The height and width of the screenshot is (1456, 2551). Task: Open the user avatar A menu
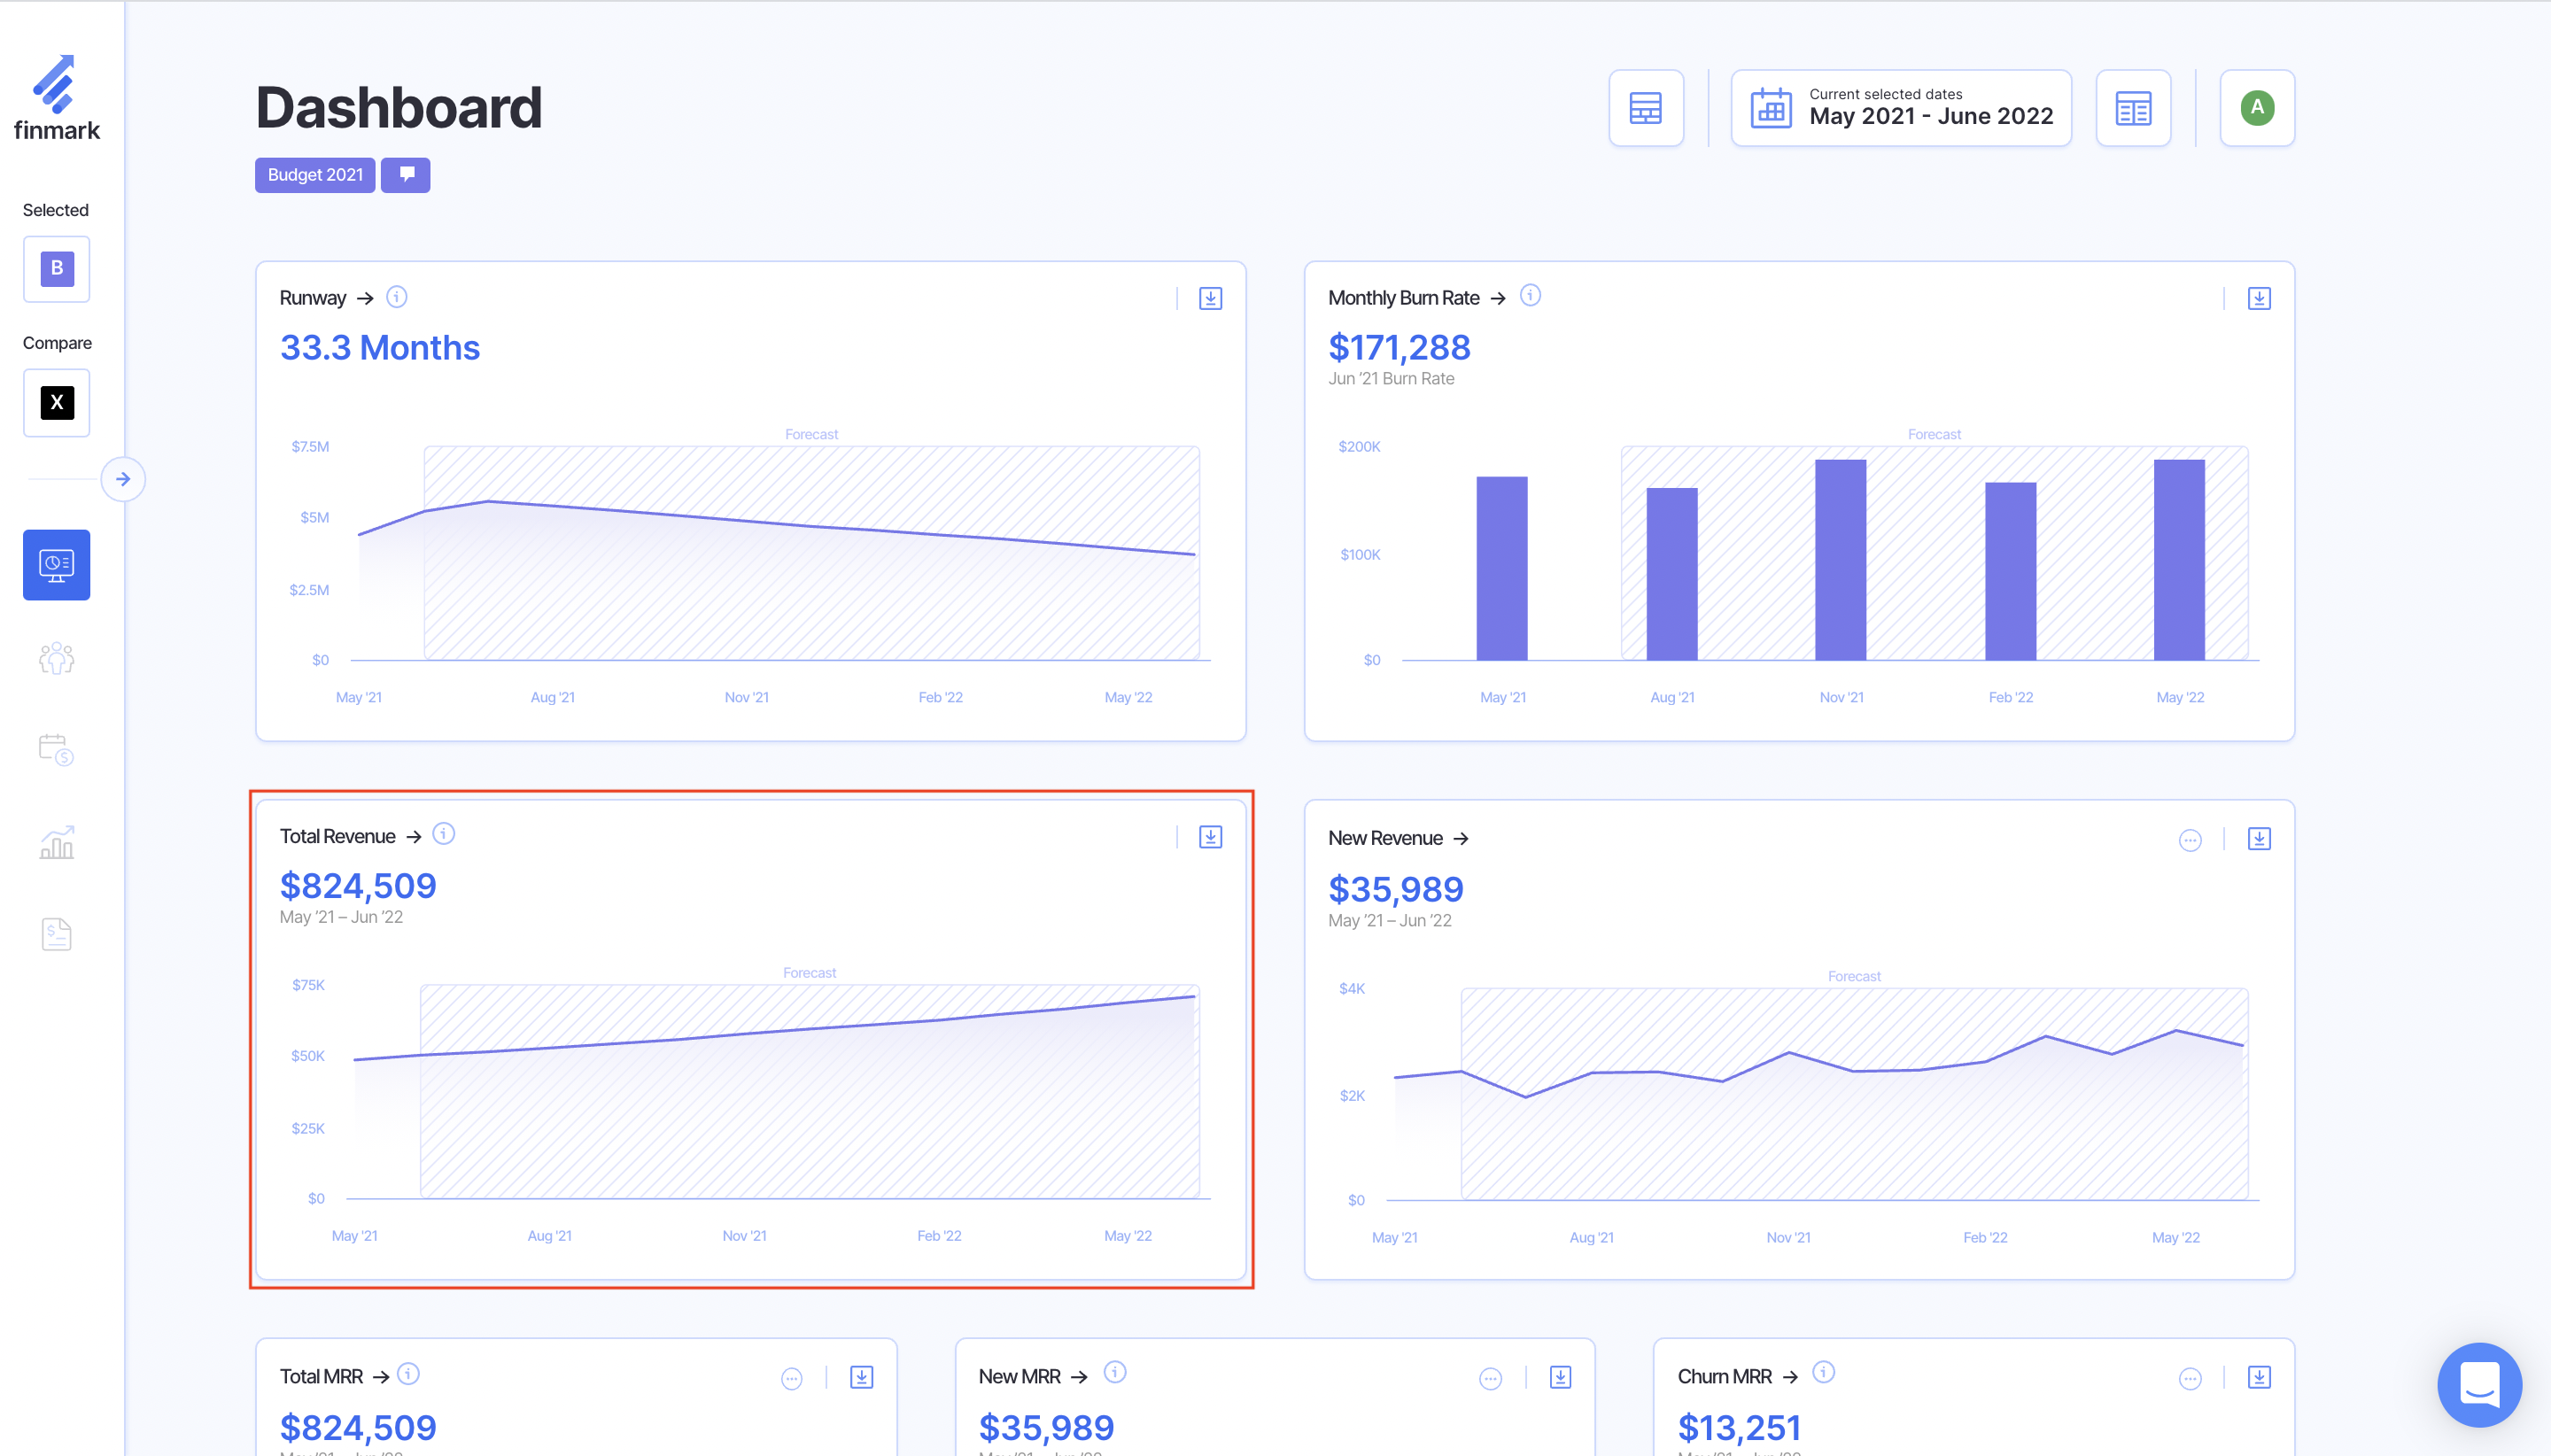coord(2256,108)
